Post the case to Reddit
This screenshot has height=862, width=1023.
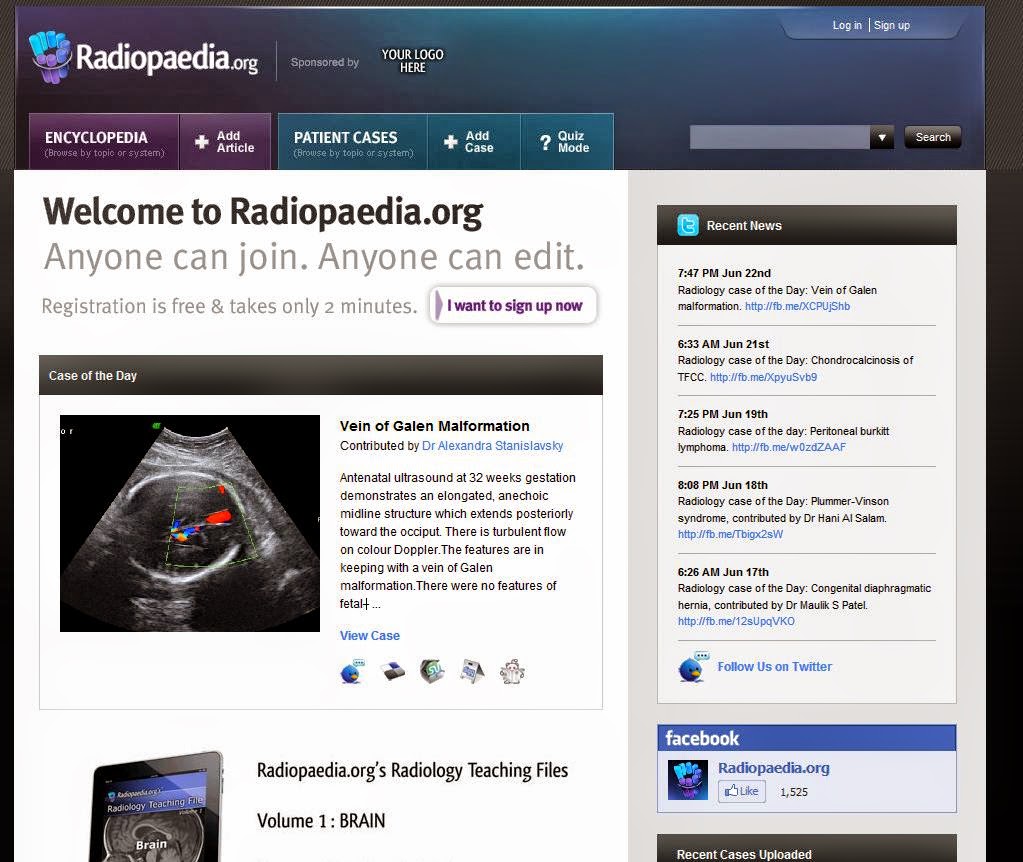pos(510,671)
